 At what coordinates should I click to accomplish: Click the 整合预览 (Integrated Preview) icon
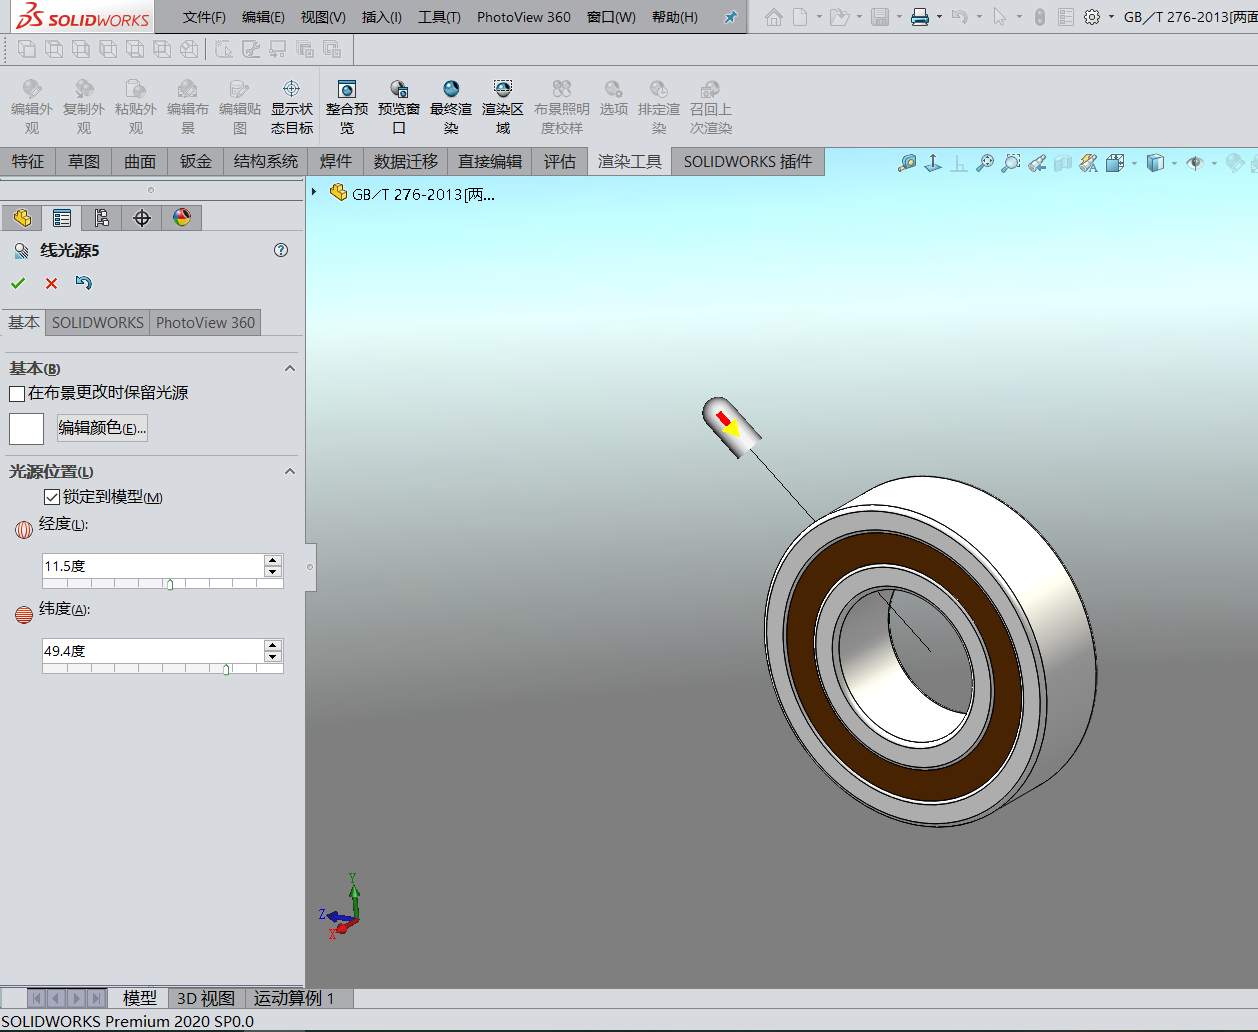click(x=346, y=105)
